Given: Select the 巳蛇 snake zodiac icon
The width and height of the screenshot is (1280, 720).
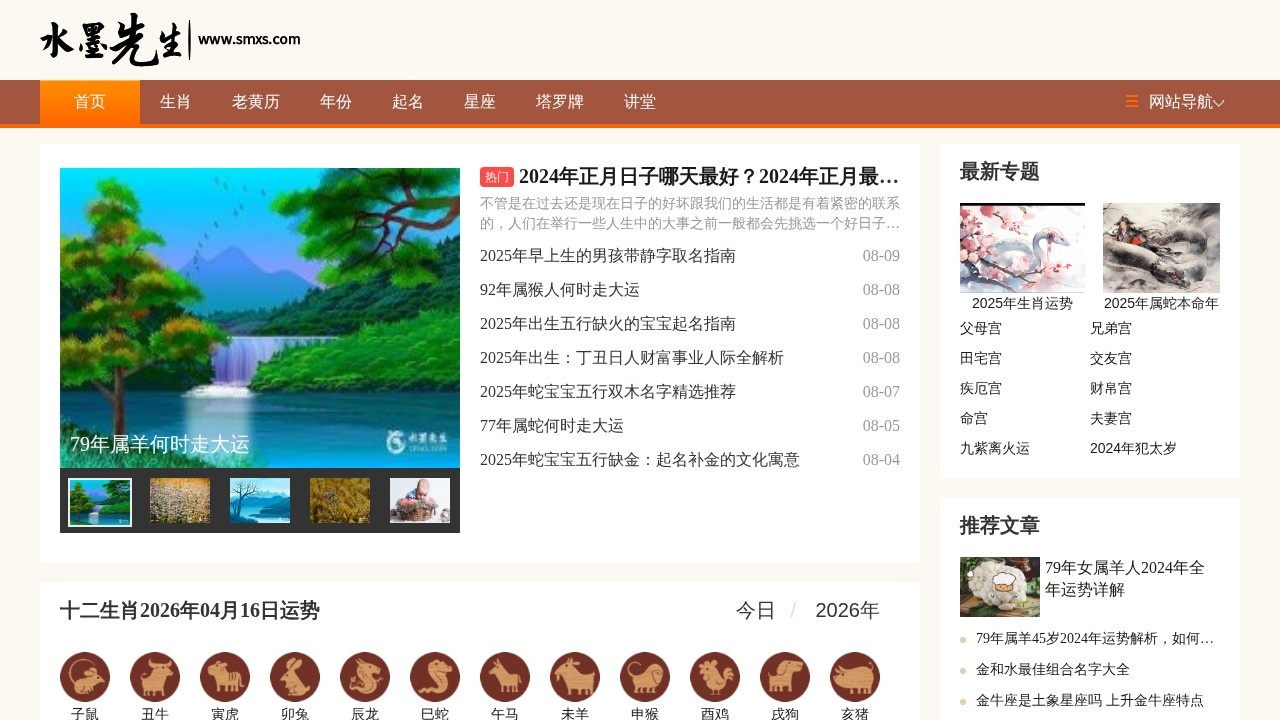Looking at the screenshot, I should coord(435,676).
